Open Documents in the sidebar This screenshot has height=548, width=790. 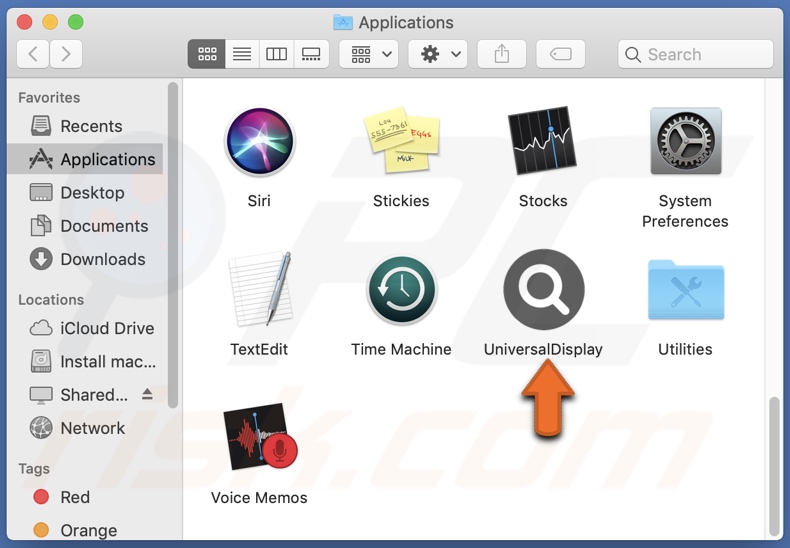(85, 226)
